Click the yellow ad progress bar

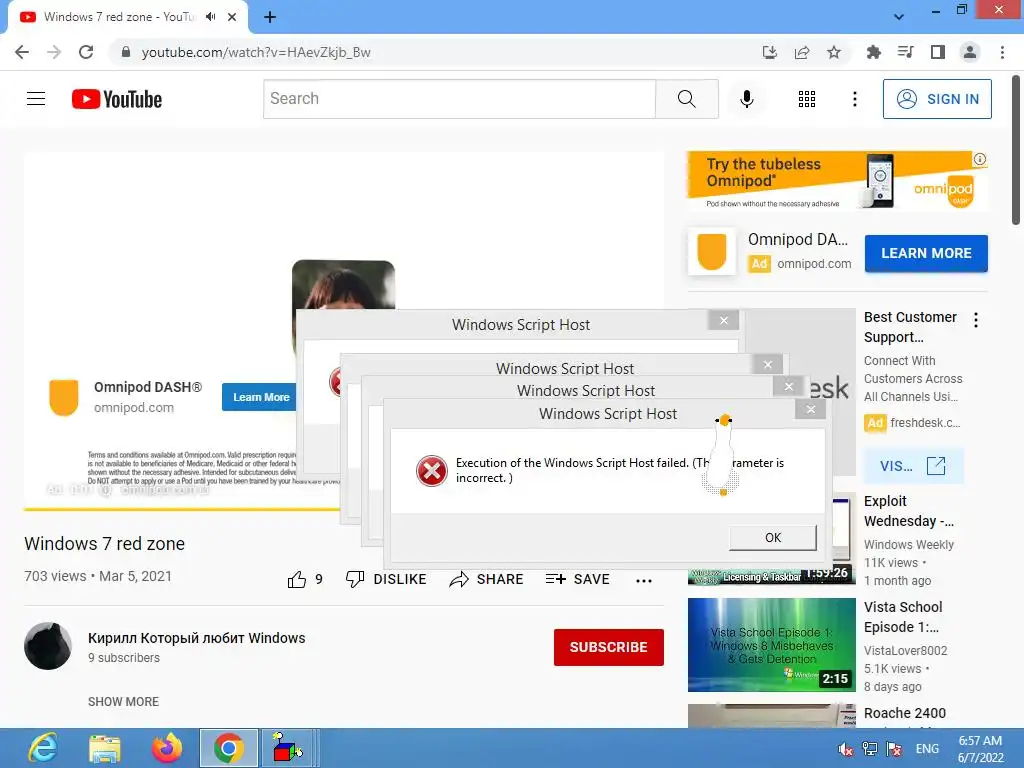click(x=182, y=509)
